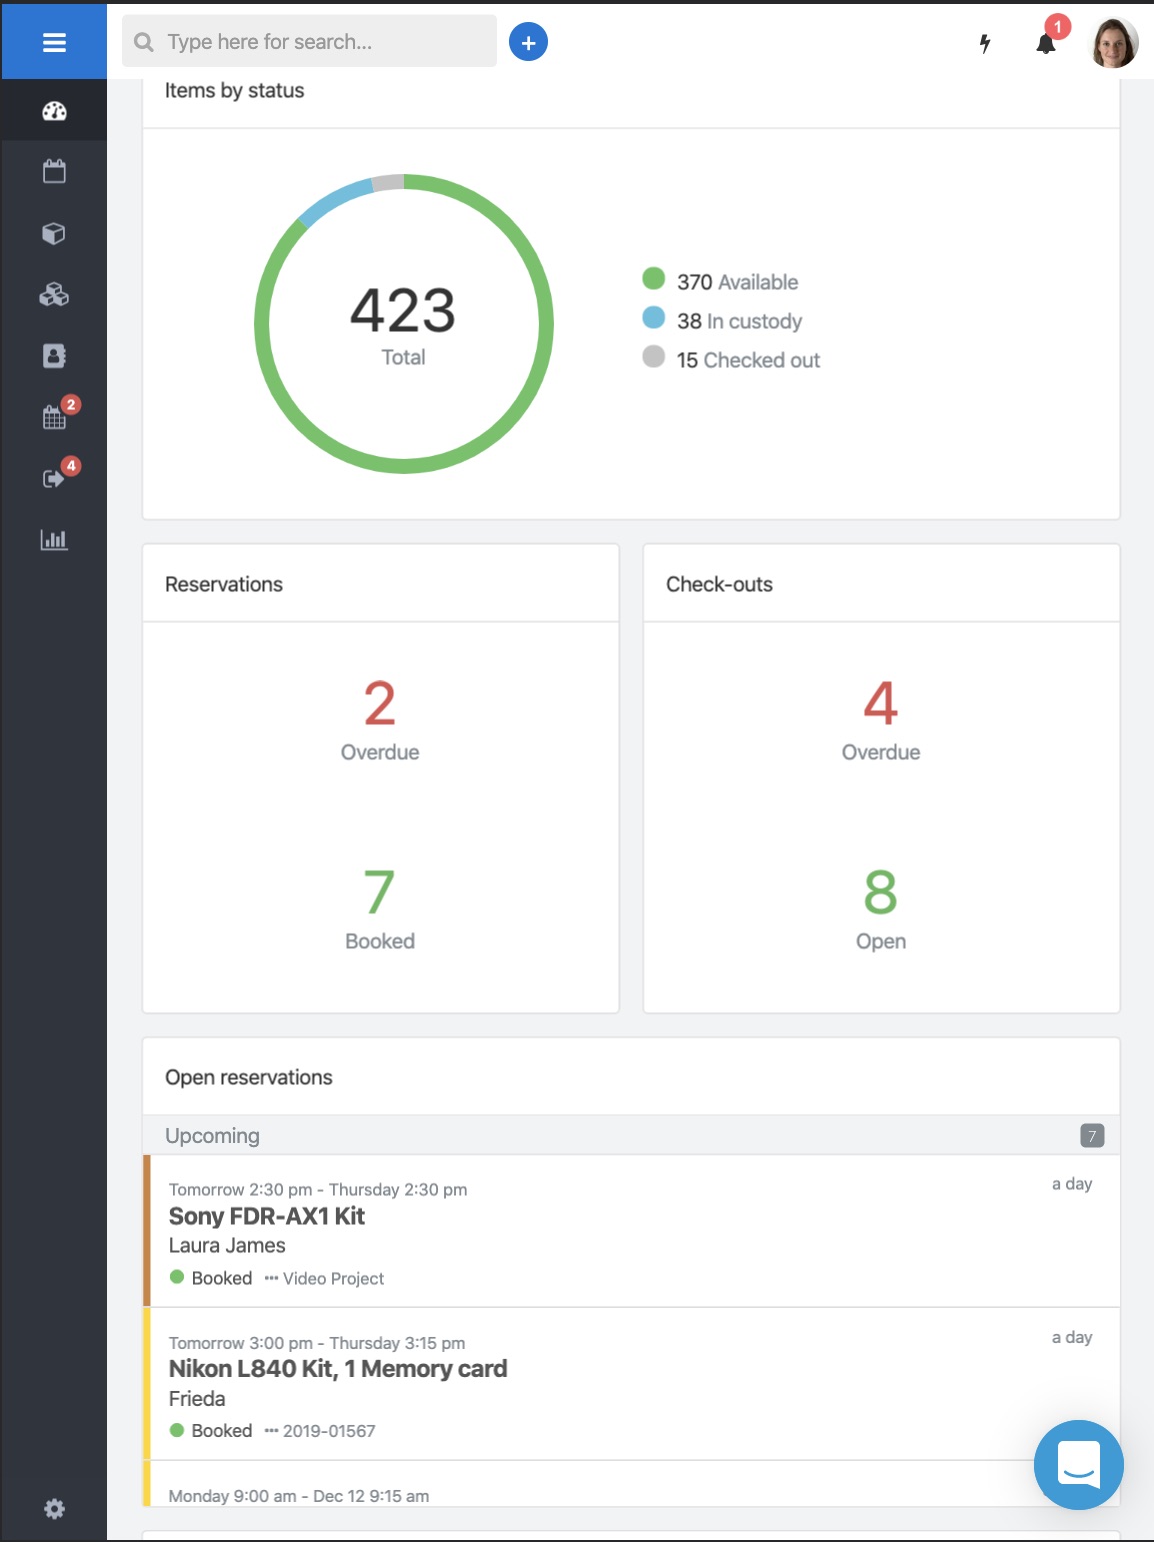This screenshot has width=1154, height=1542.
Task: Open Nikon L840 Kit reservation
Action: point(338,1369)
